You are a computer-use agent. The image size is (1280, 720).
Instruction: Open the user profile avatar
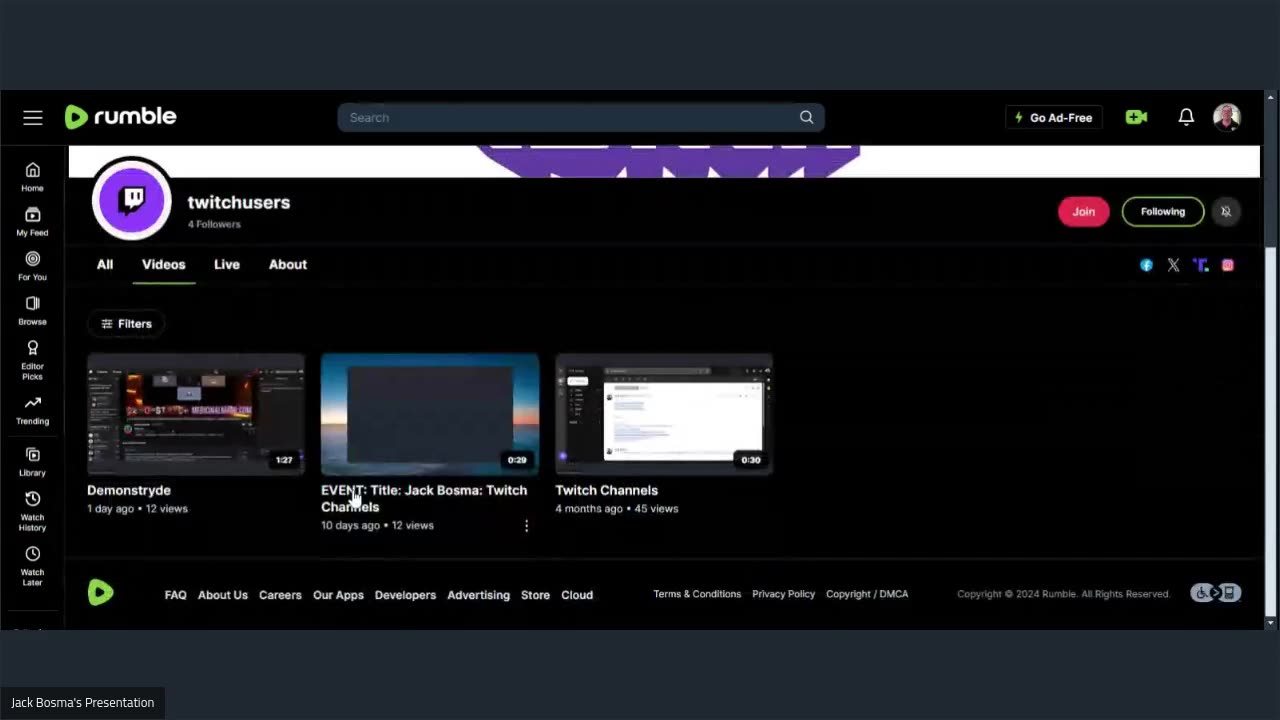(1227, 117)
